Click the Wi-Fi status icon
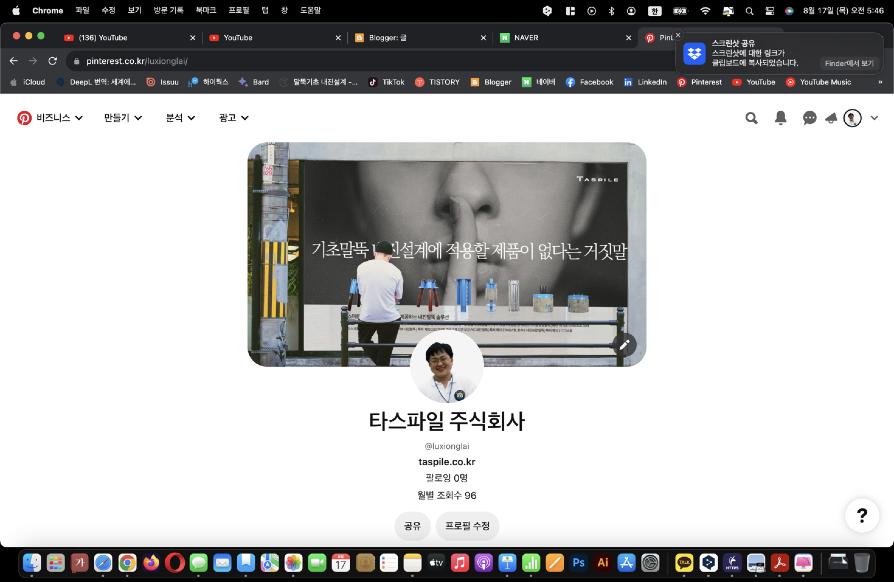The width and height of the screenshot is (894, 582). [x=705, y=11]
